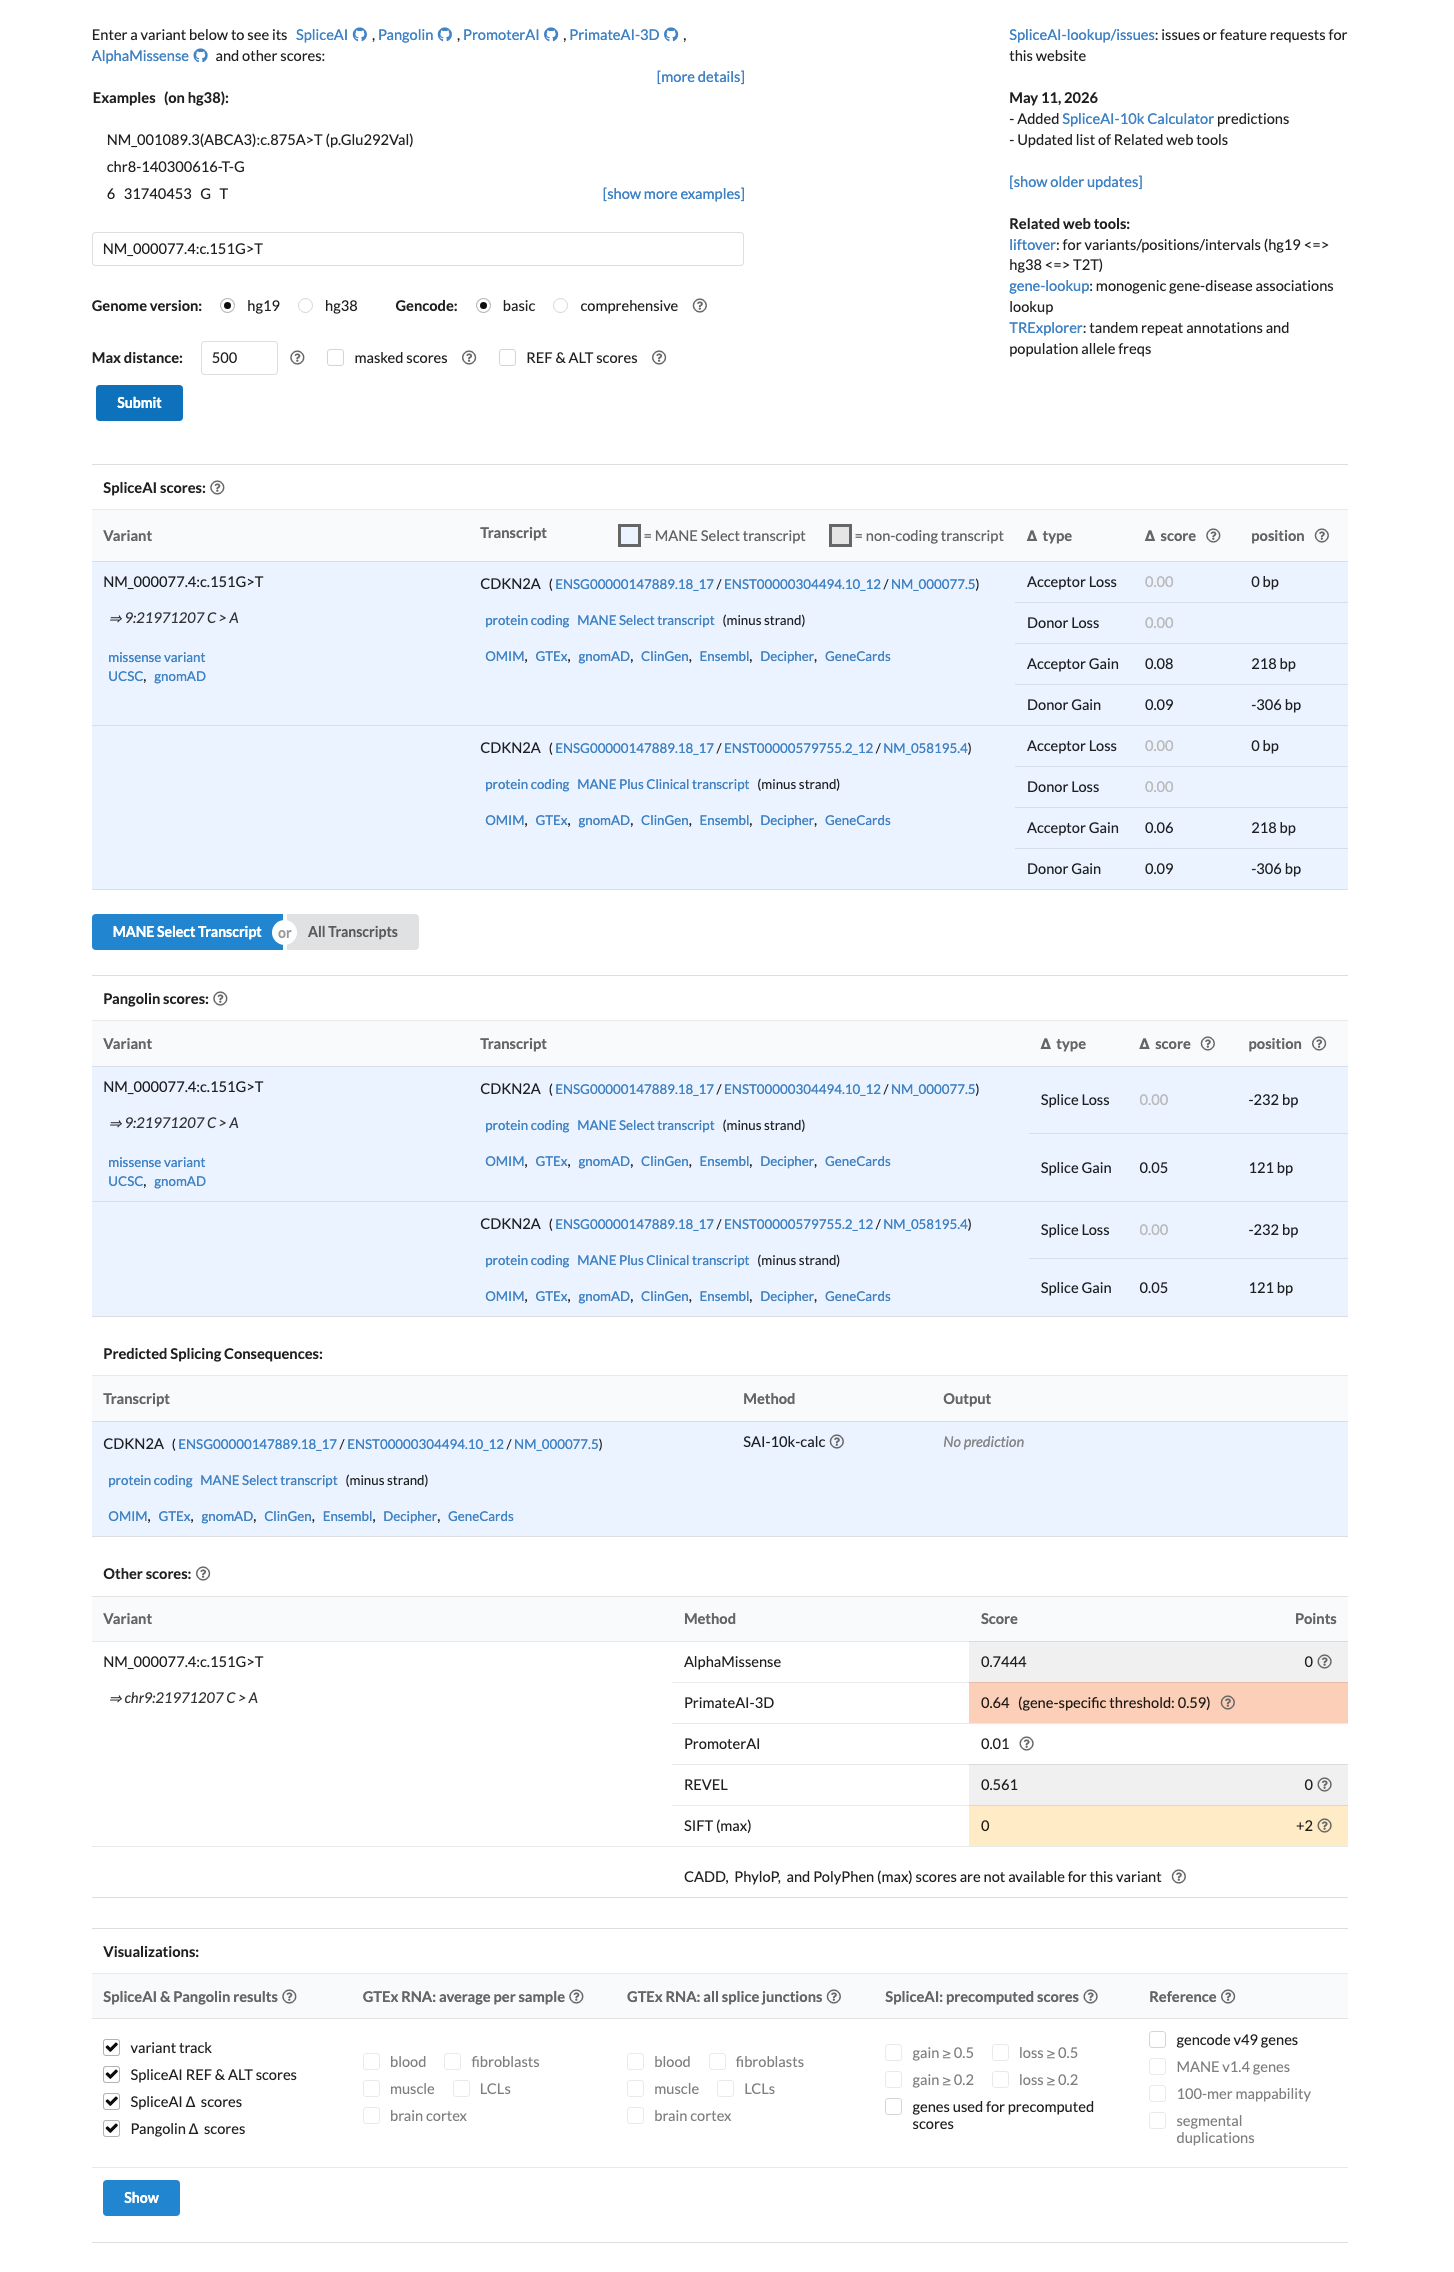Viewport: 1454px width, 2272px height.
Task: Click the Max distance input field
Action: [x=239, y=358]
